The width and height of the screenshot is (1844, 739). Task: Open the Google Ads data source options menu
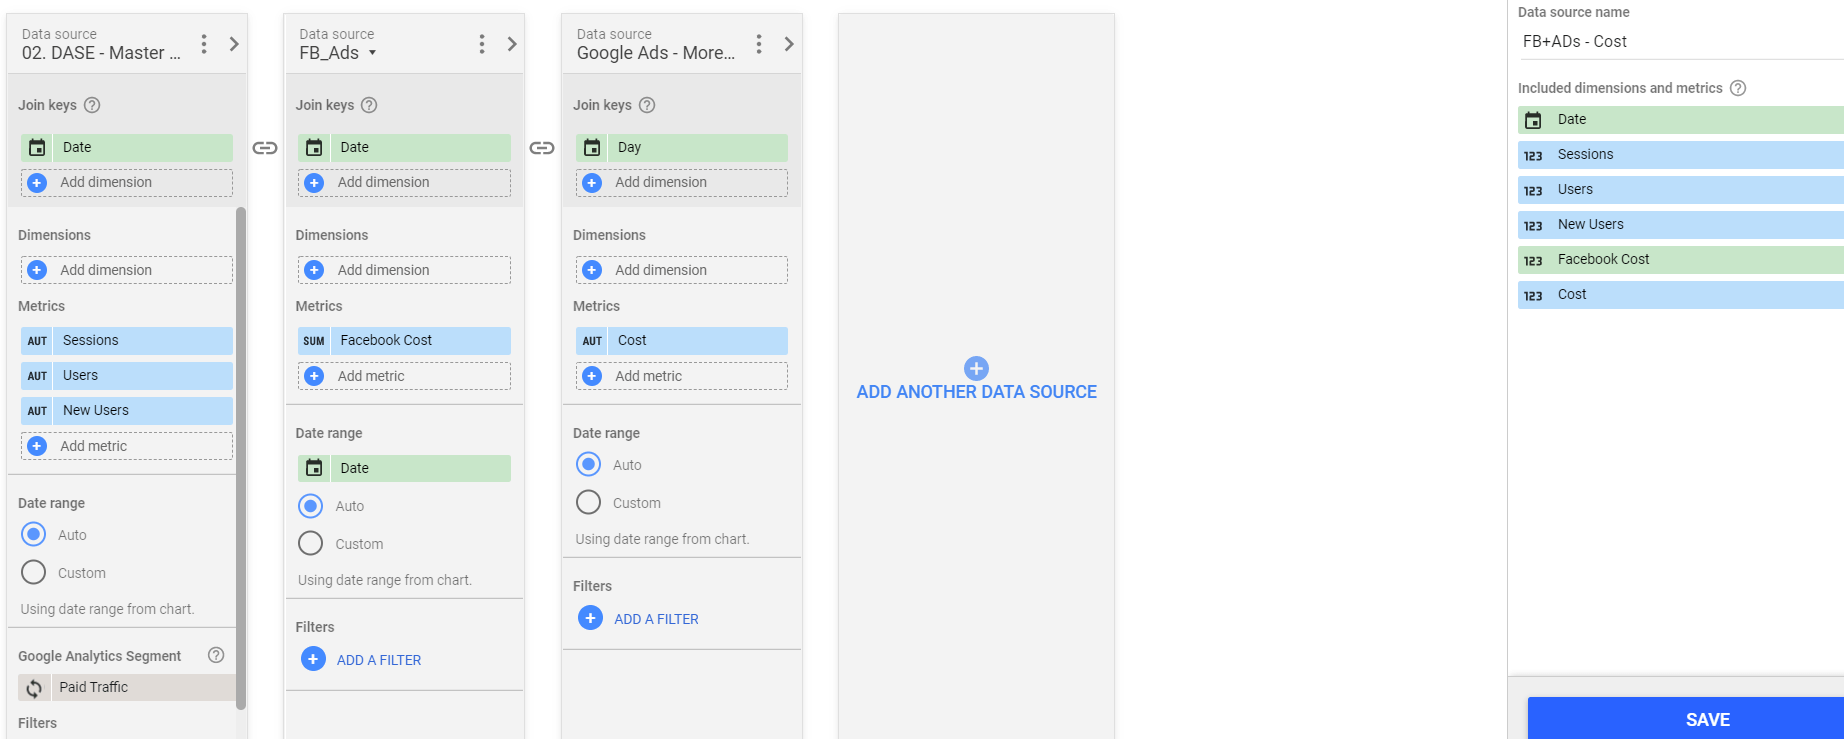[759, 44]
